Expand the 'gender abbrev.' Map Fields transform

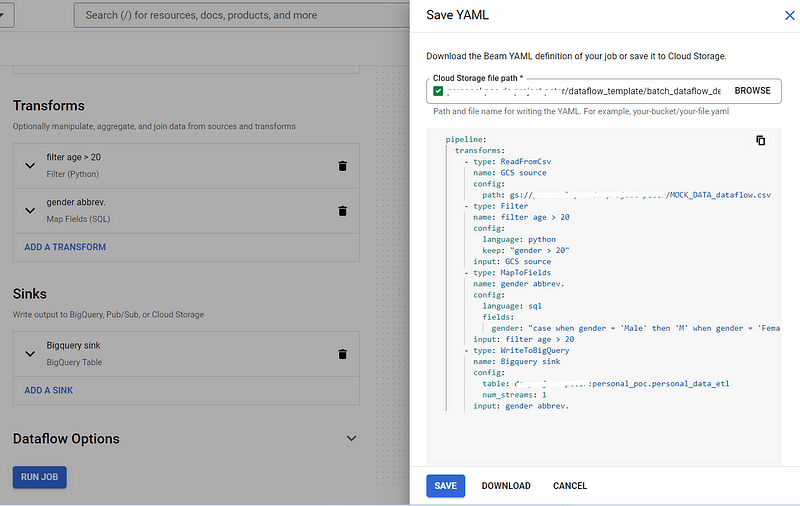pyautogui.click(x=30, y=211)
